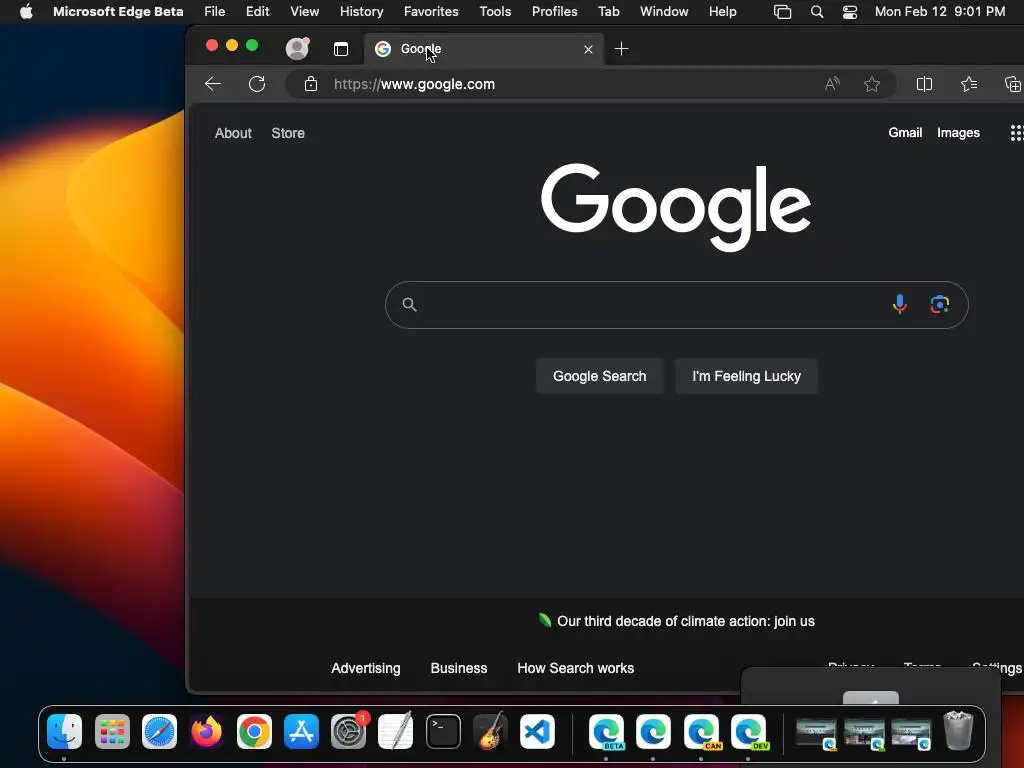The height and width of the screenshot is (768, 1024).
Task: Open the Help menu
Action: [722, 11]
